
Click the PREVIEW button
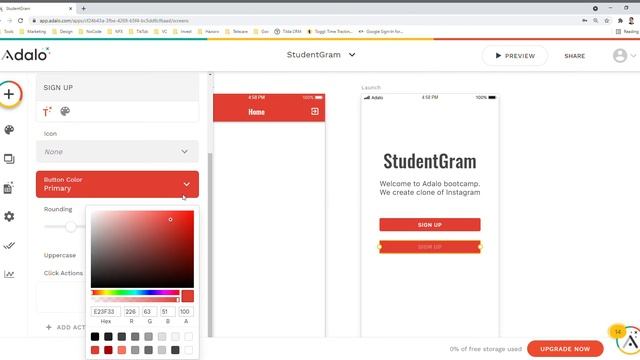click(x=515, y=56)
